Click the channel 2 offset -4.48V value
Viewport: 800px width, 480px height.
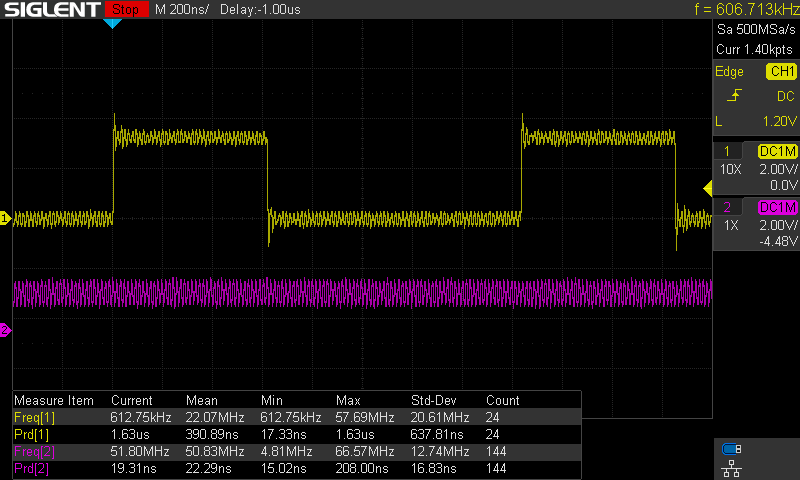click(x=778, y=241)
